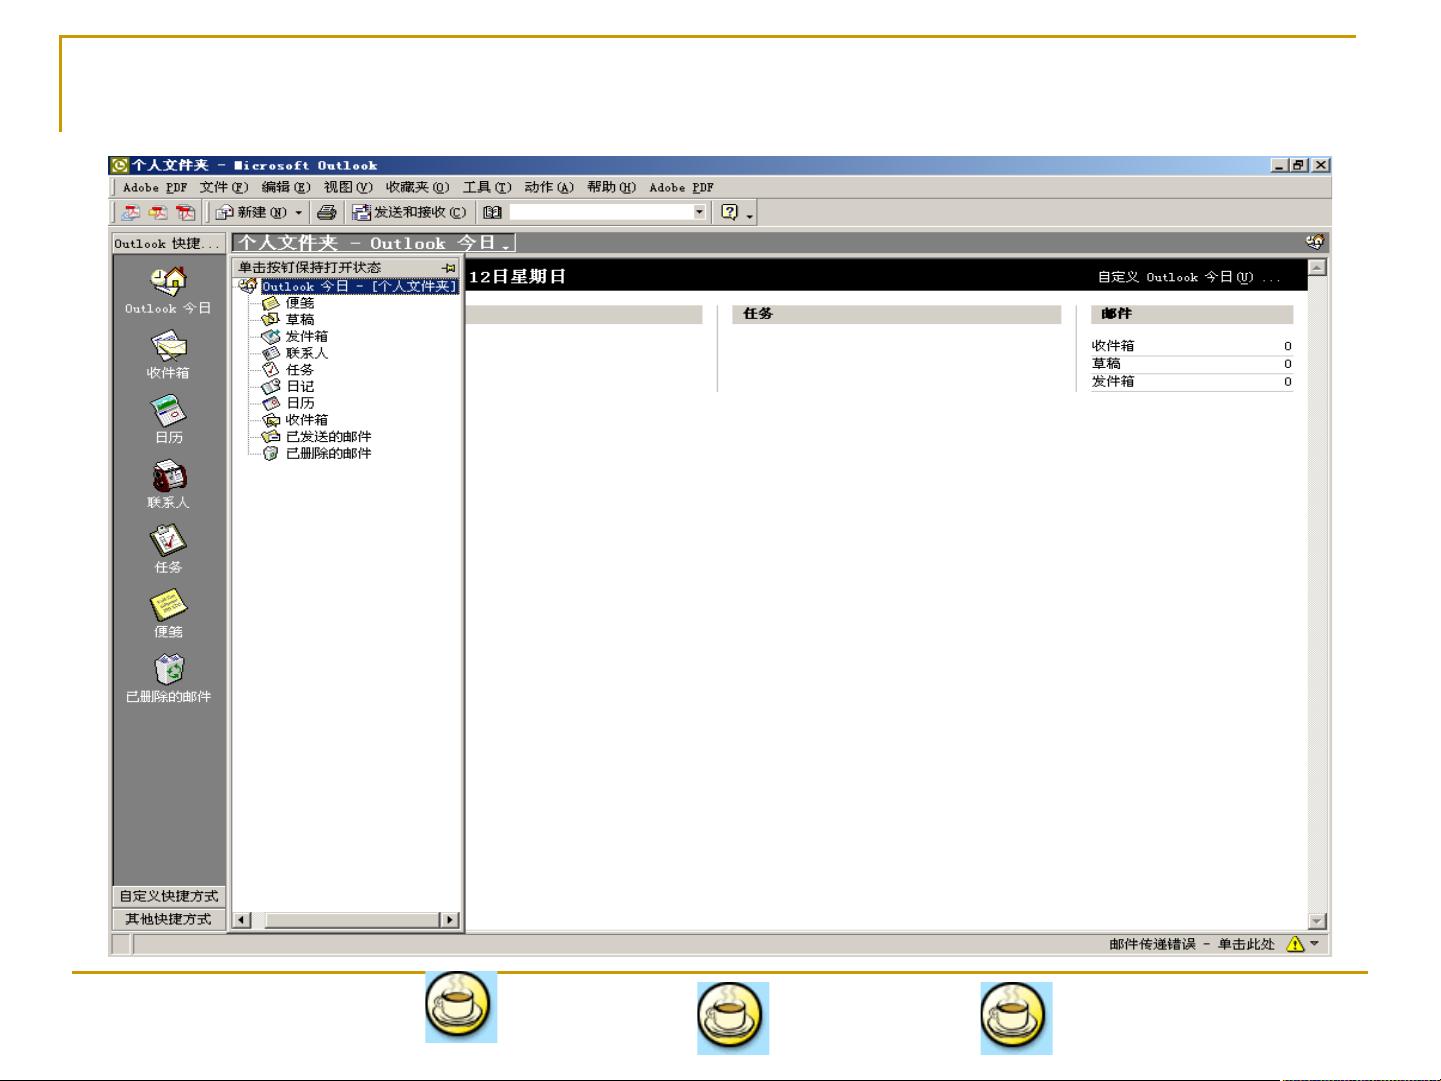This screenshot has width=1441, height=1081.
Task: Open the find-a-contact combo box dropdown arrow
Action: 700,212
